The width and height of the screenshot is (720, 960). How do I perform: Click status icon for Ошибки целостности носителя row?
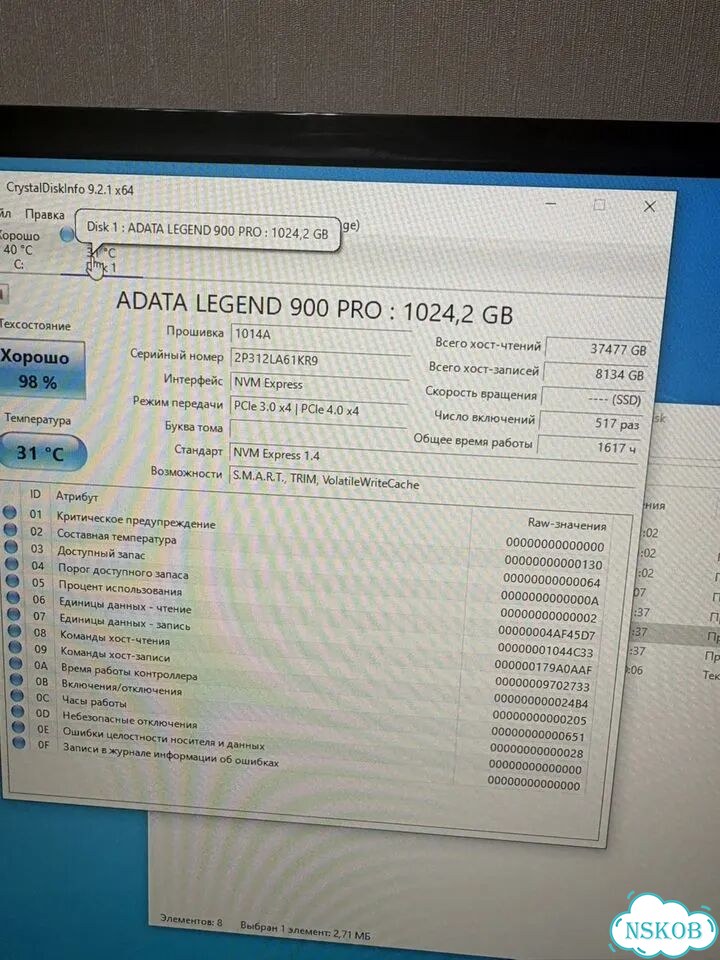coord(19,727)
